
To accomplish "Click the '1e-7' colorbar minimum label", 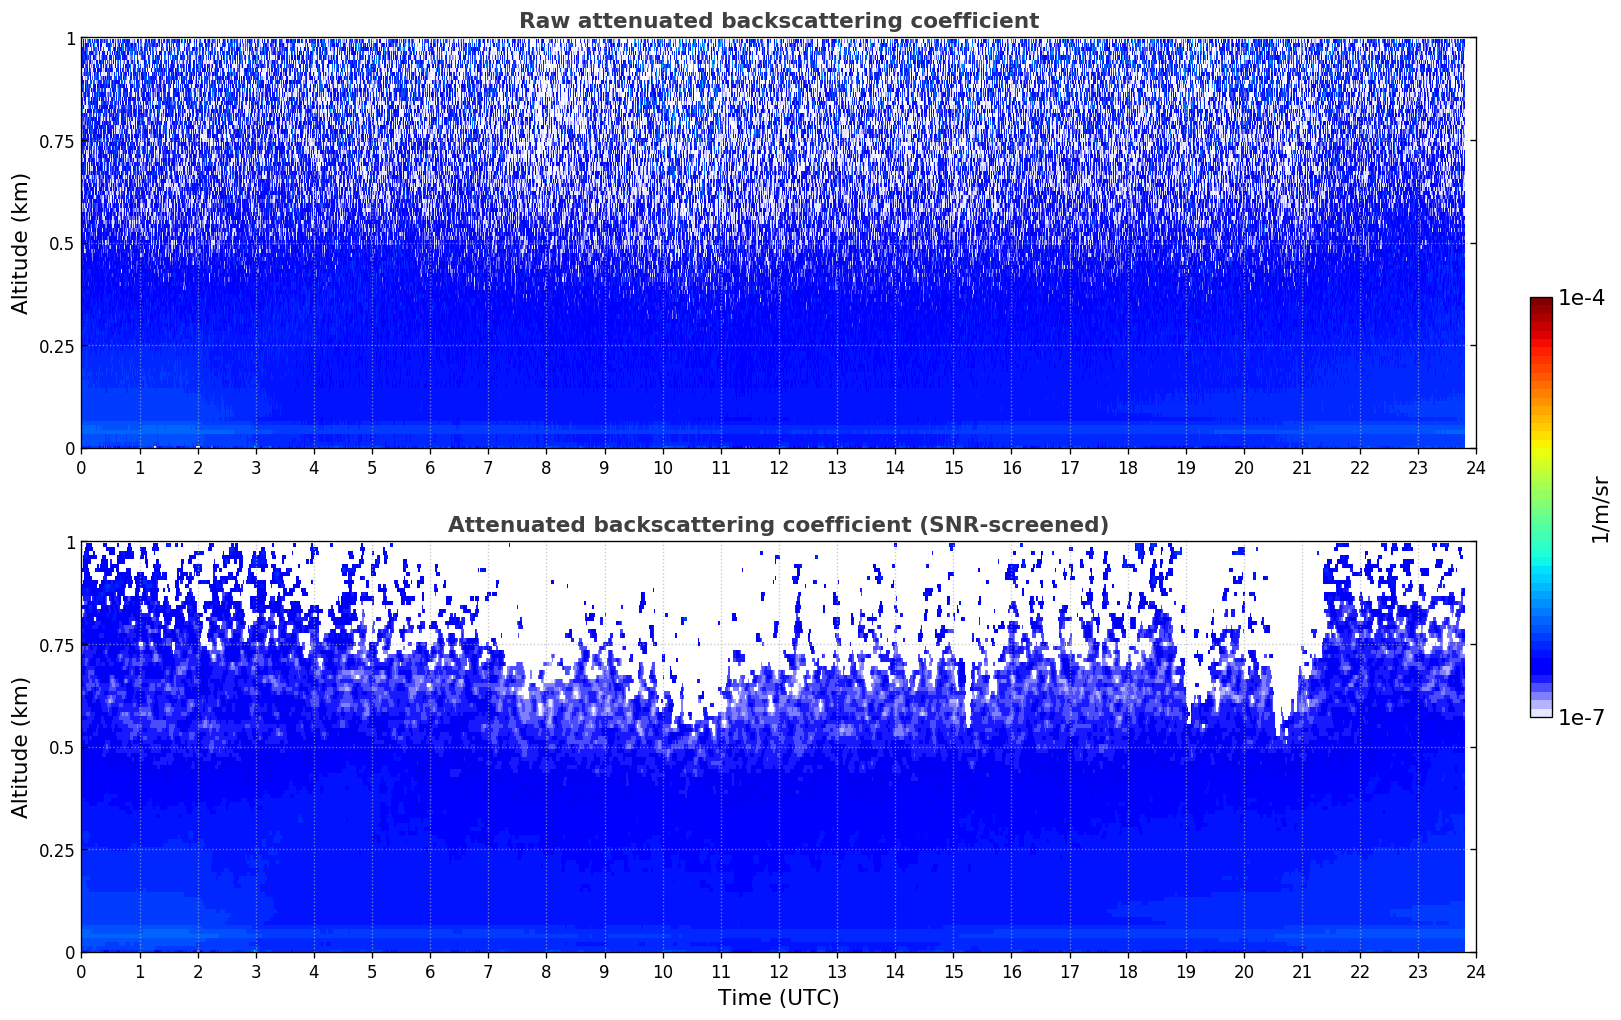I will (1581, 718).
